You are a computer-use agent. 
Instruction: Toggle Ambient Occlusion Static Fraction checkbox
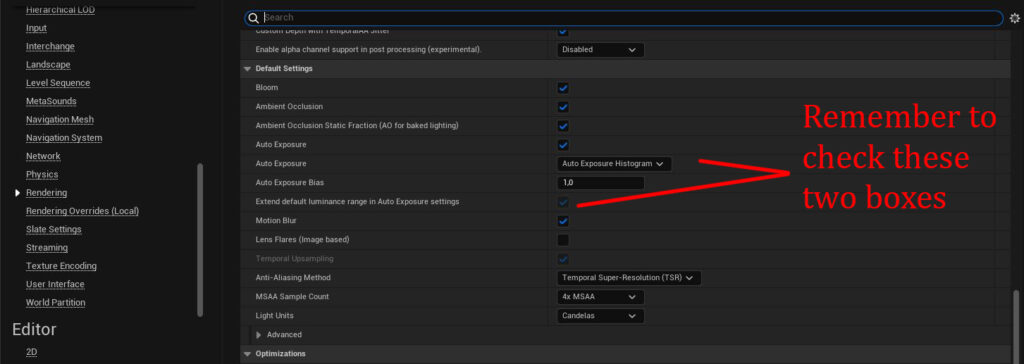coord(563,125)
